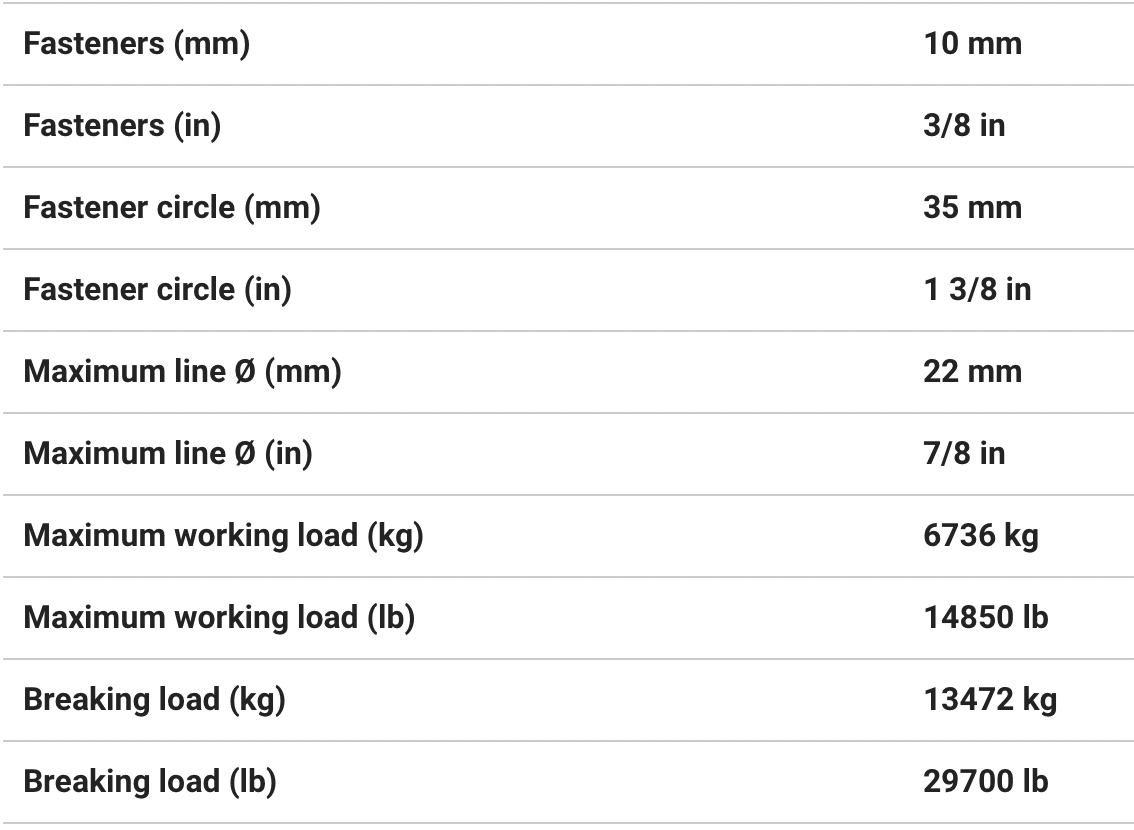Click the Fasteners (mm) label
The image size is (1134, 830).
pos(136,44)
